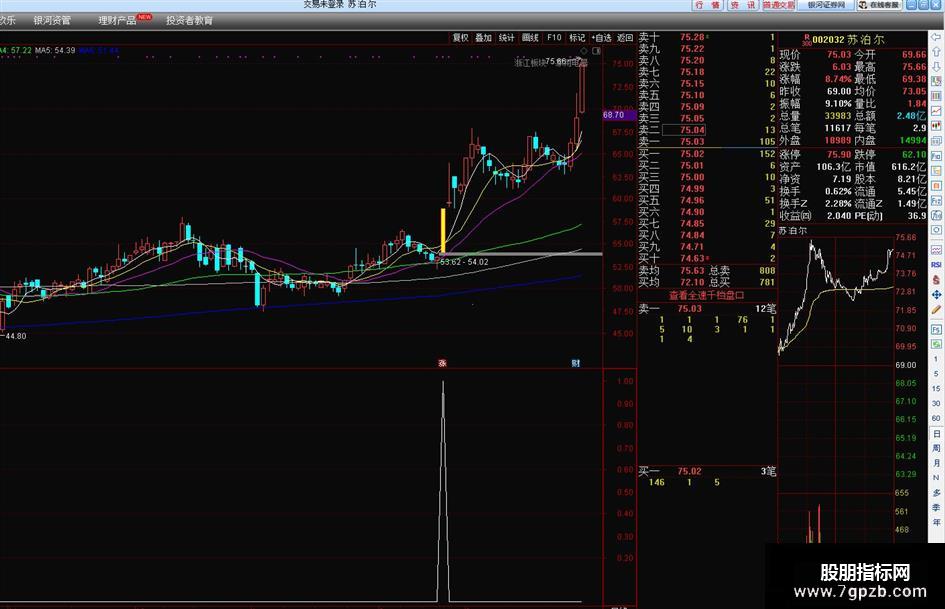Open the 叠加 overlay menu
This screenshot has width=945, height=609.
coord(483,37)
